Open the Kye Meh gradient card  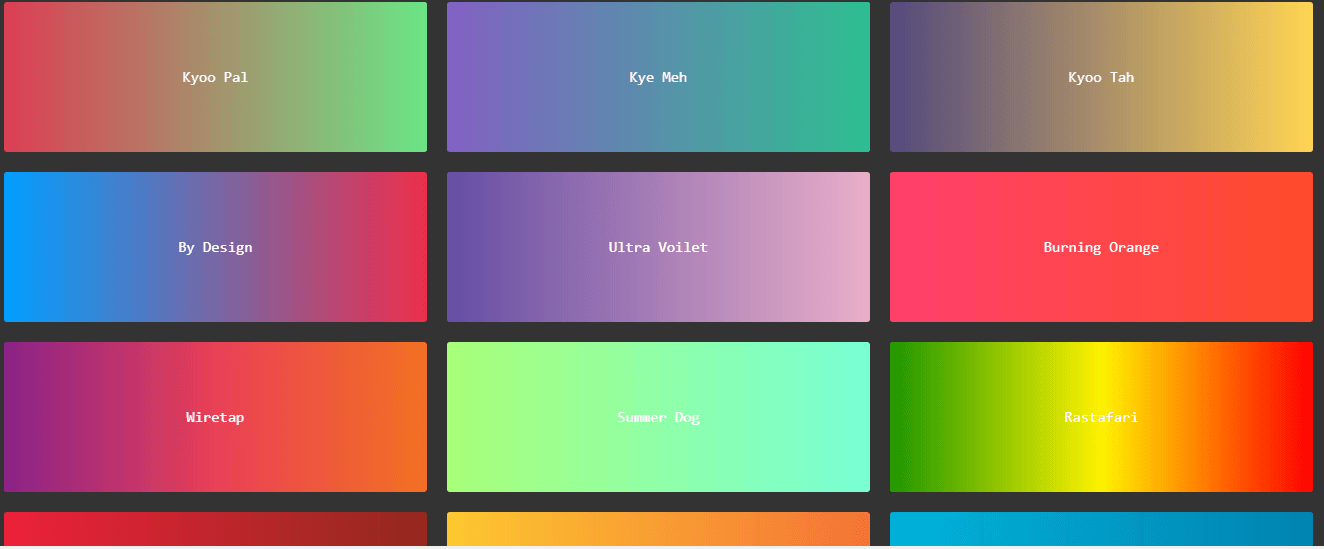(x=658, y=77)
